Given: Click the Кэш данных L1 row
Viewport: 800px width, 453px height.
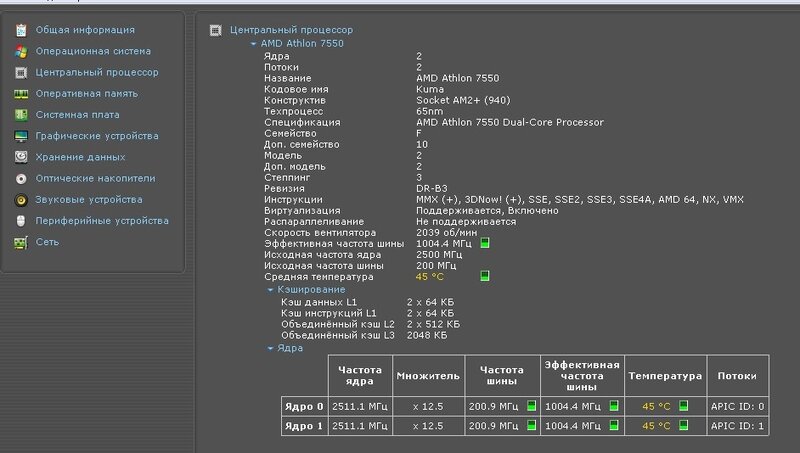Looking at the screenshot, I should point(367,303).
